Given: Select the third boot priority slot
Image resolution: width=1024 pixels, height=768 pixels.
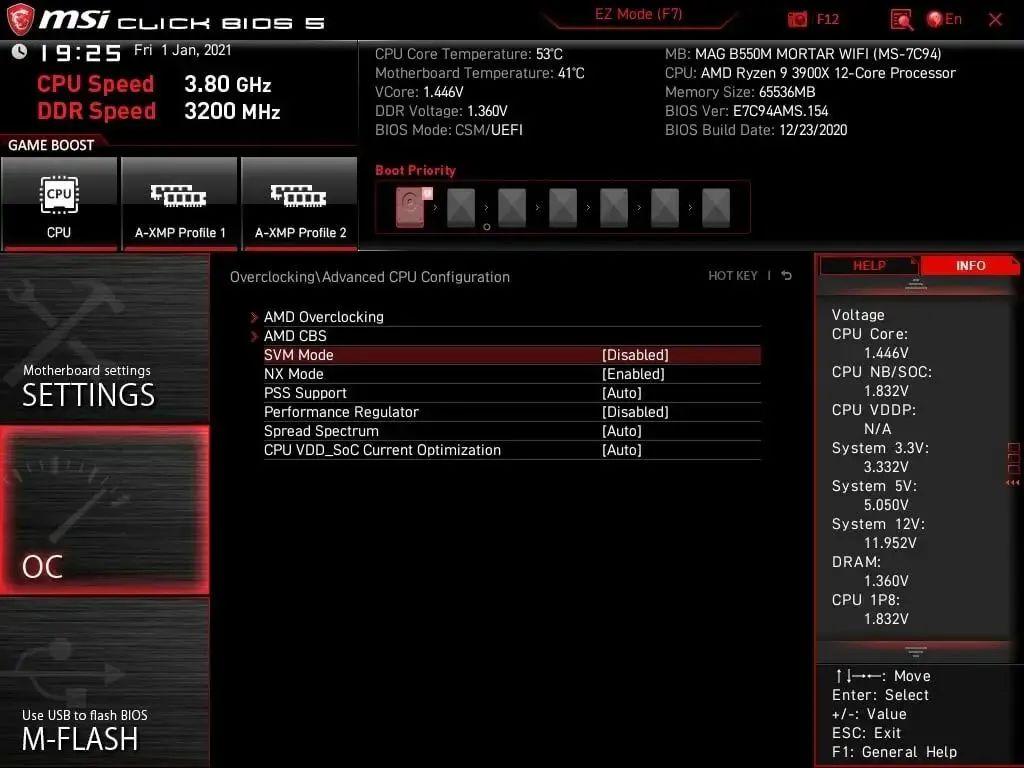Looking at the screenshot, I should click(x=512, y=208).
